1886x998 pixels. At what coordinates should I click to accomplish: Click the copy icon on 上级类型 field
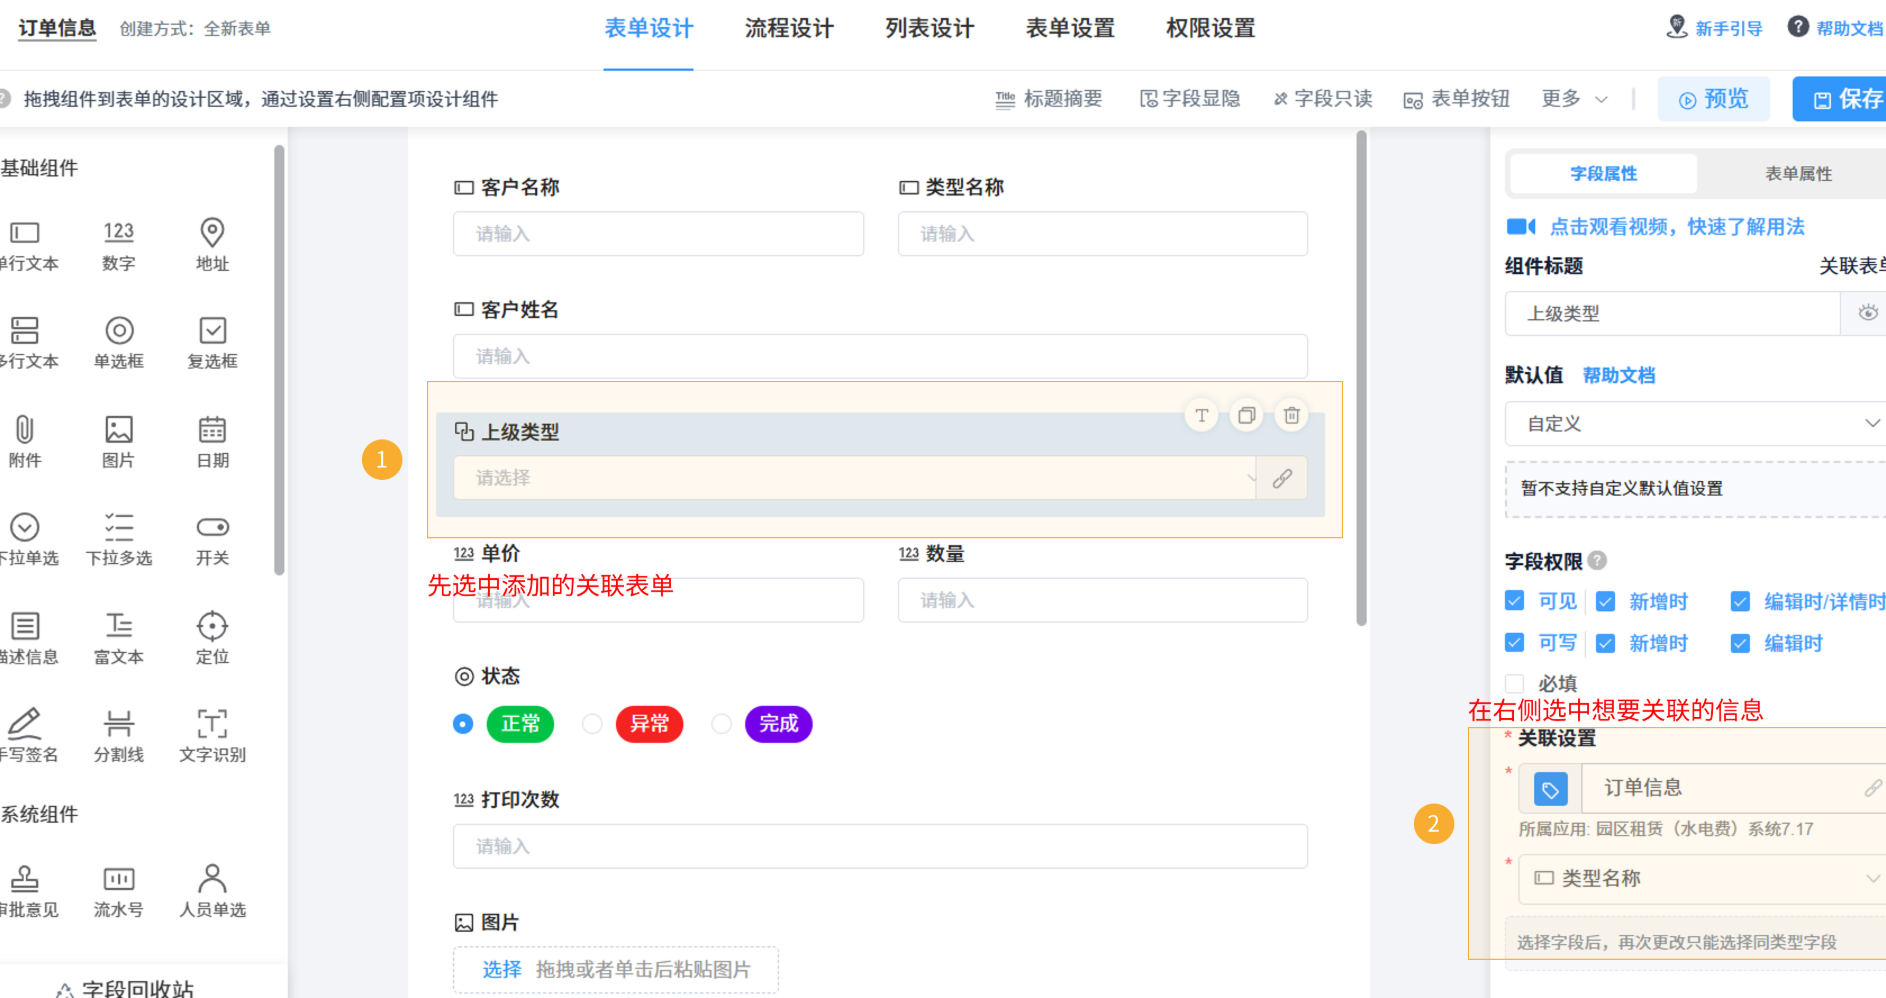[x=1247, y=415]
